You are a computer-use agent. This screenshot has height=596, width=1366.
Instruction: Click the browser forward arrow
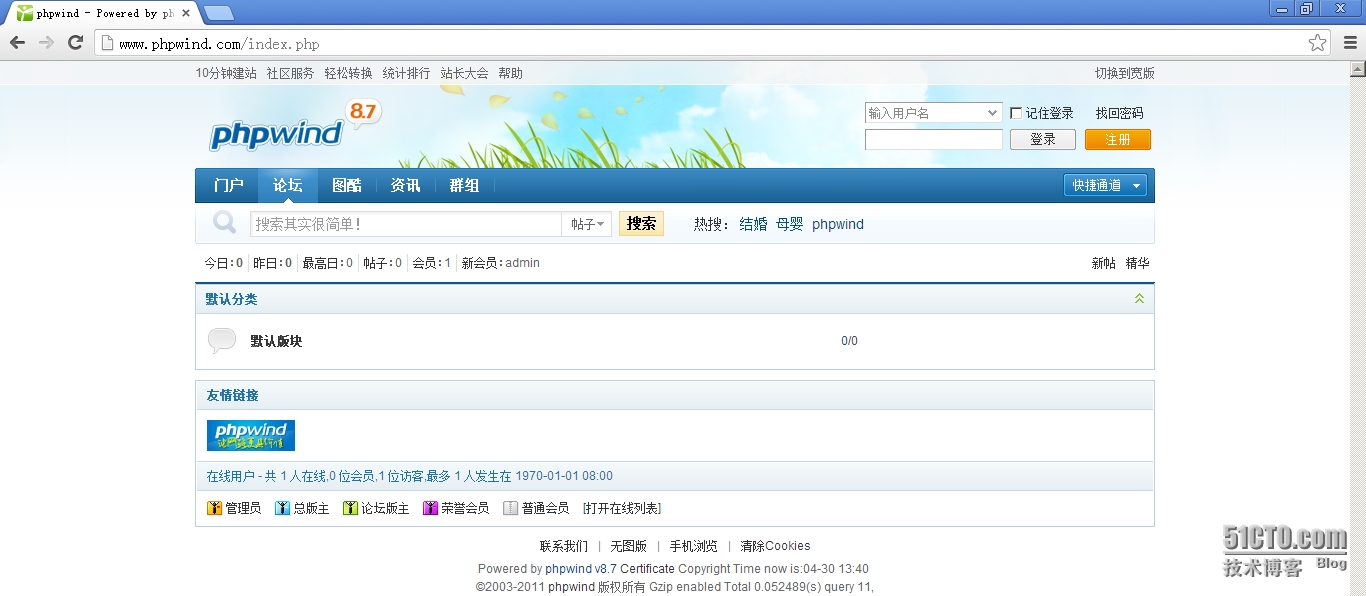[x=46, y=42]
